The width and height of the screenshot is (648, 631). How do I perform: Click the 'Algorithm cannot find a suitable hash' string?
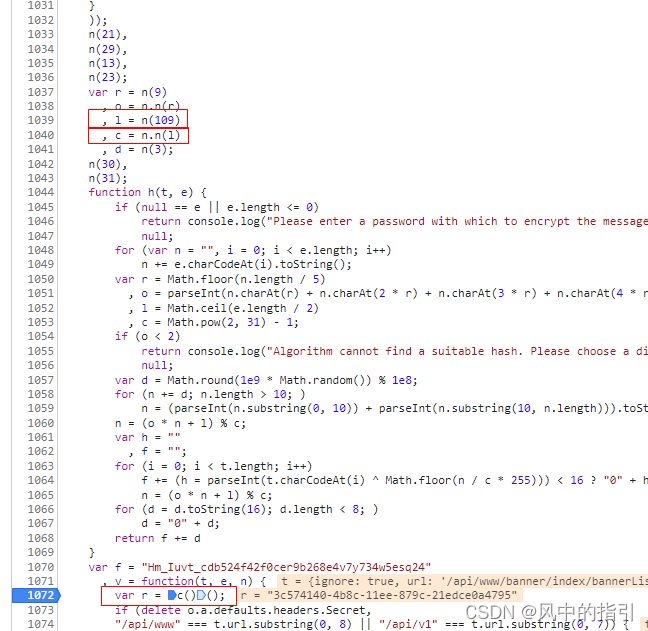click(457, 351)
